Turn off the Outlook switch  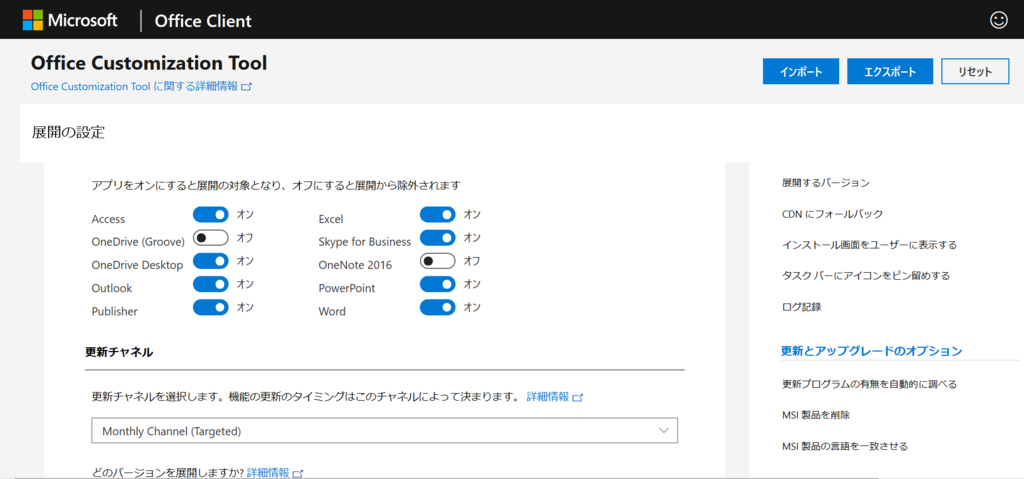pyautogui.click(x=210, y=284)
